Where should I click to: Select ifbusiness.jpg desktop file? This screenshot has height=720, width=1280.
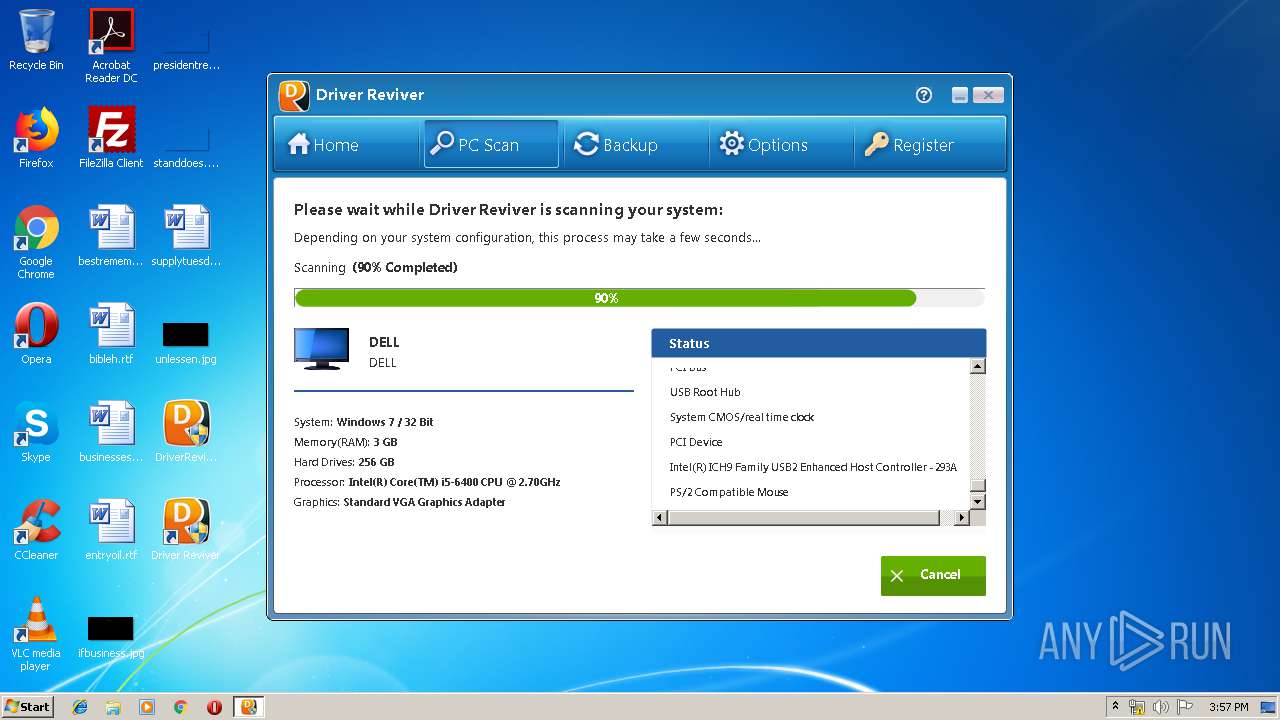point(111,638)
